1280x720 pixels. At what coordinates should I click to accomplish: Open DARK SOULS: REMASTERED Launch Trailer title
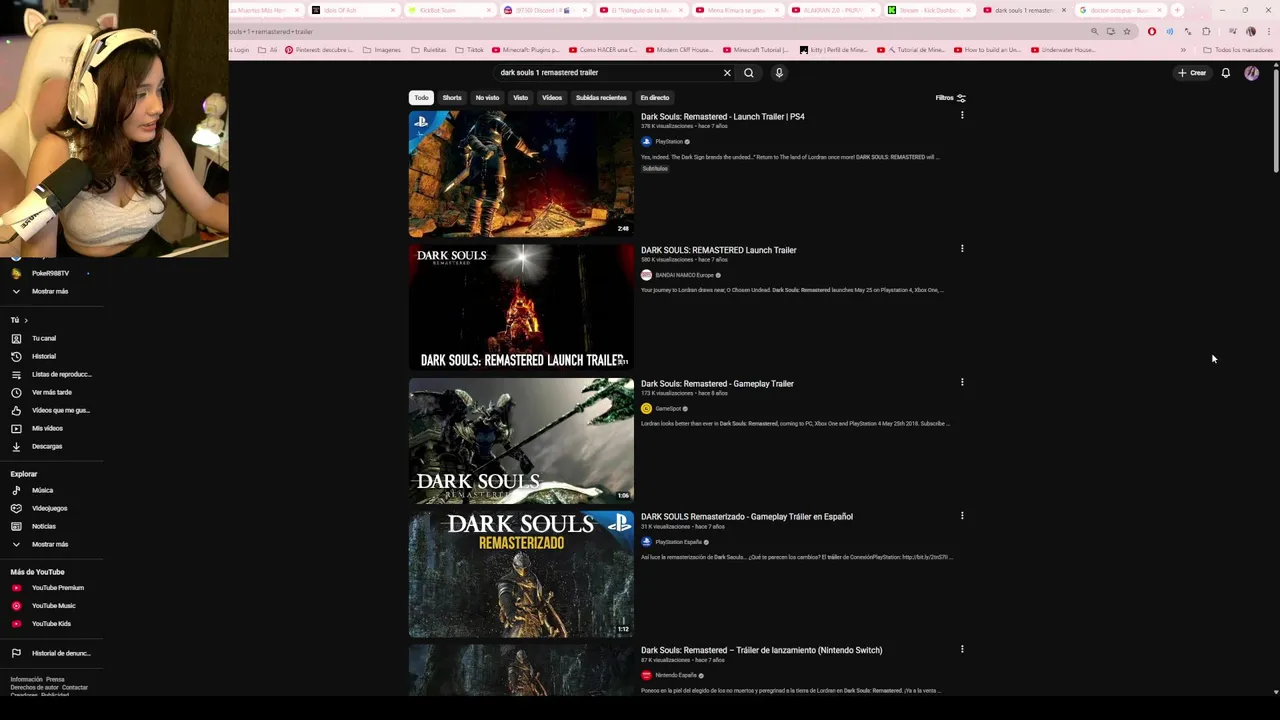pos(718,250)
